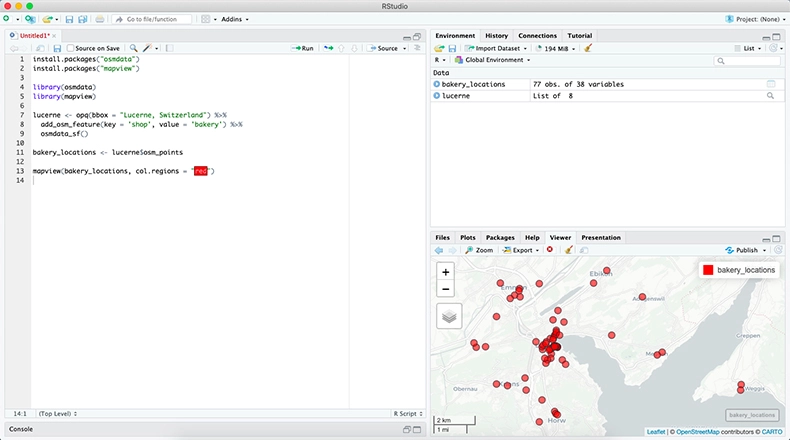Click the print icon in the main toolbar
The image size is (790, 440).
point(99,19)
